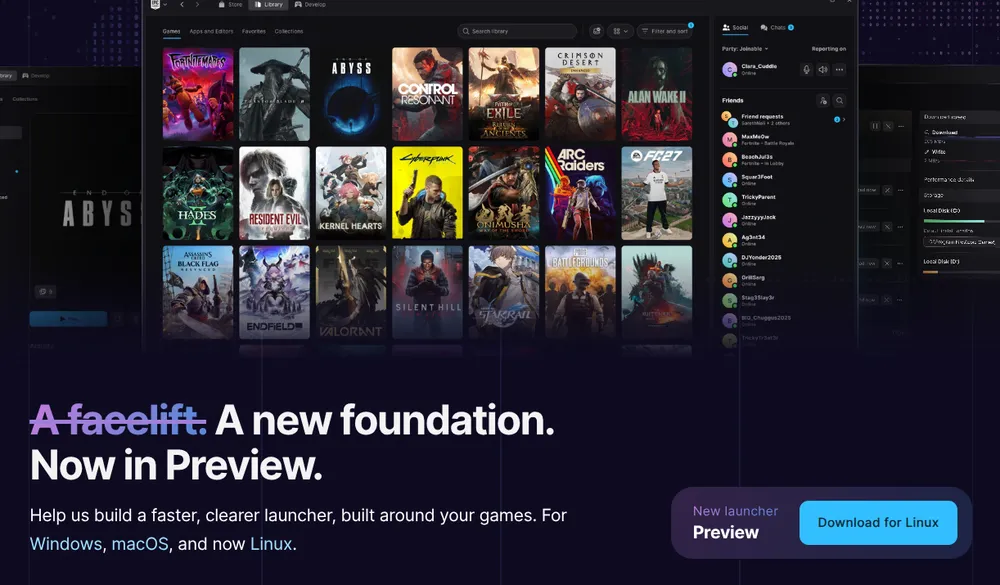Expand the grid view layout dropdown
This screenshot has height=585, width=1000.
click(x=621, y=31)
